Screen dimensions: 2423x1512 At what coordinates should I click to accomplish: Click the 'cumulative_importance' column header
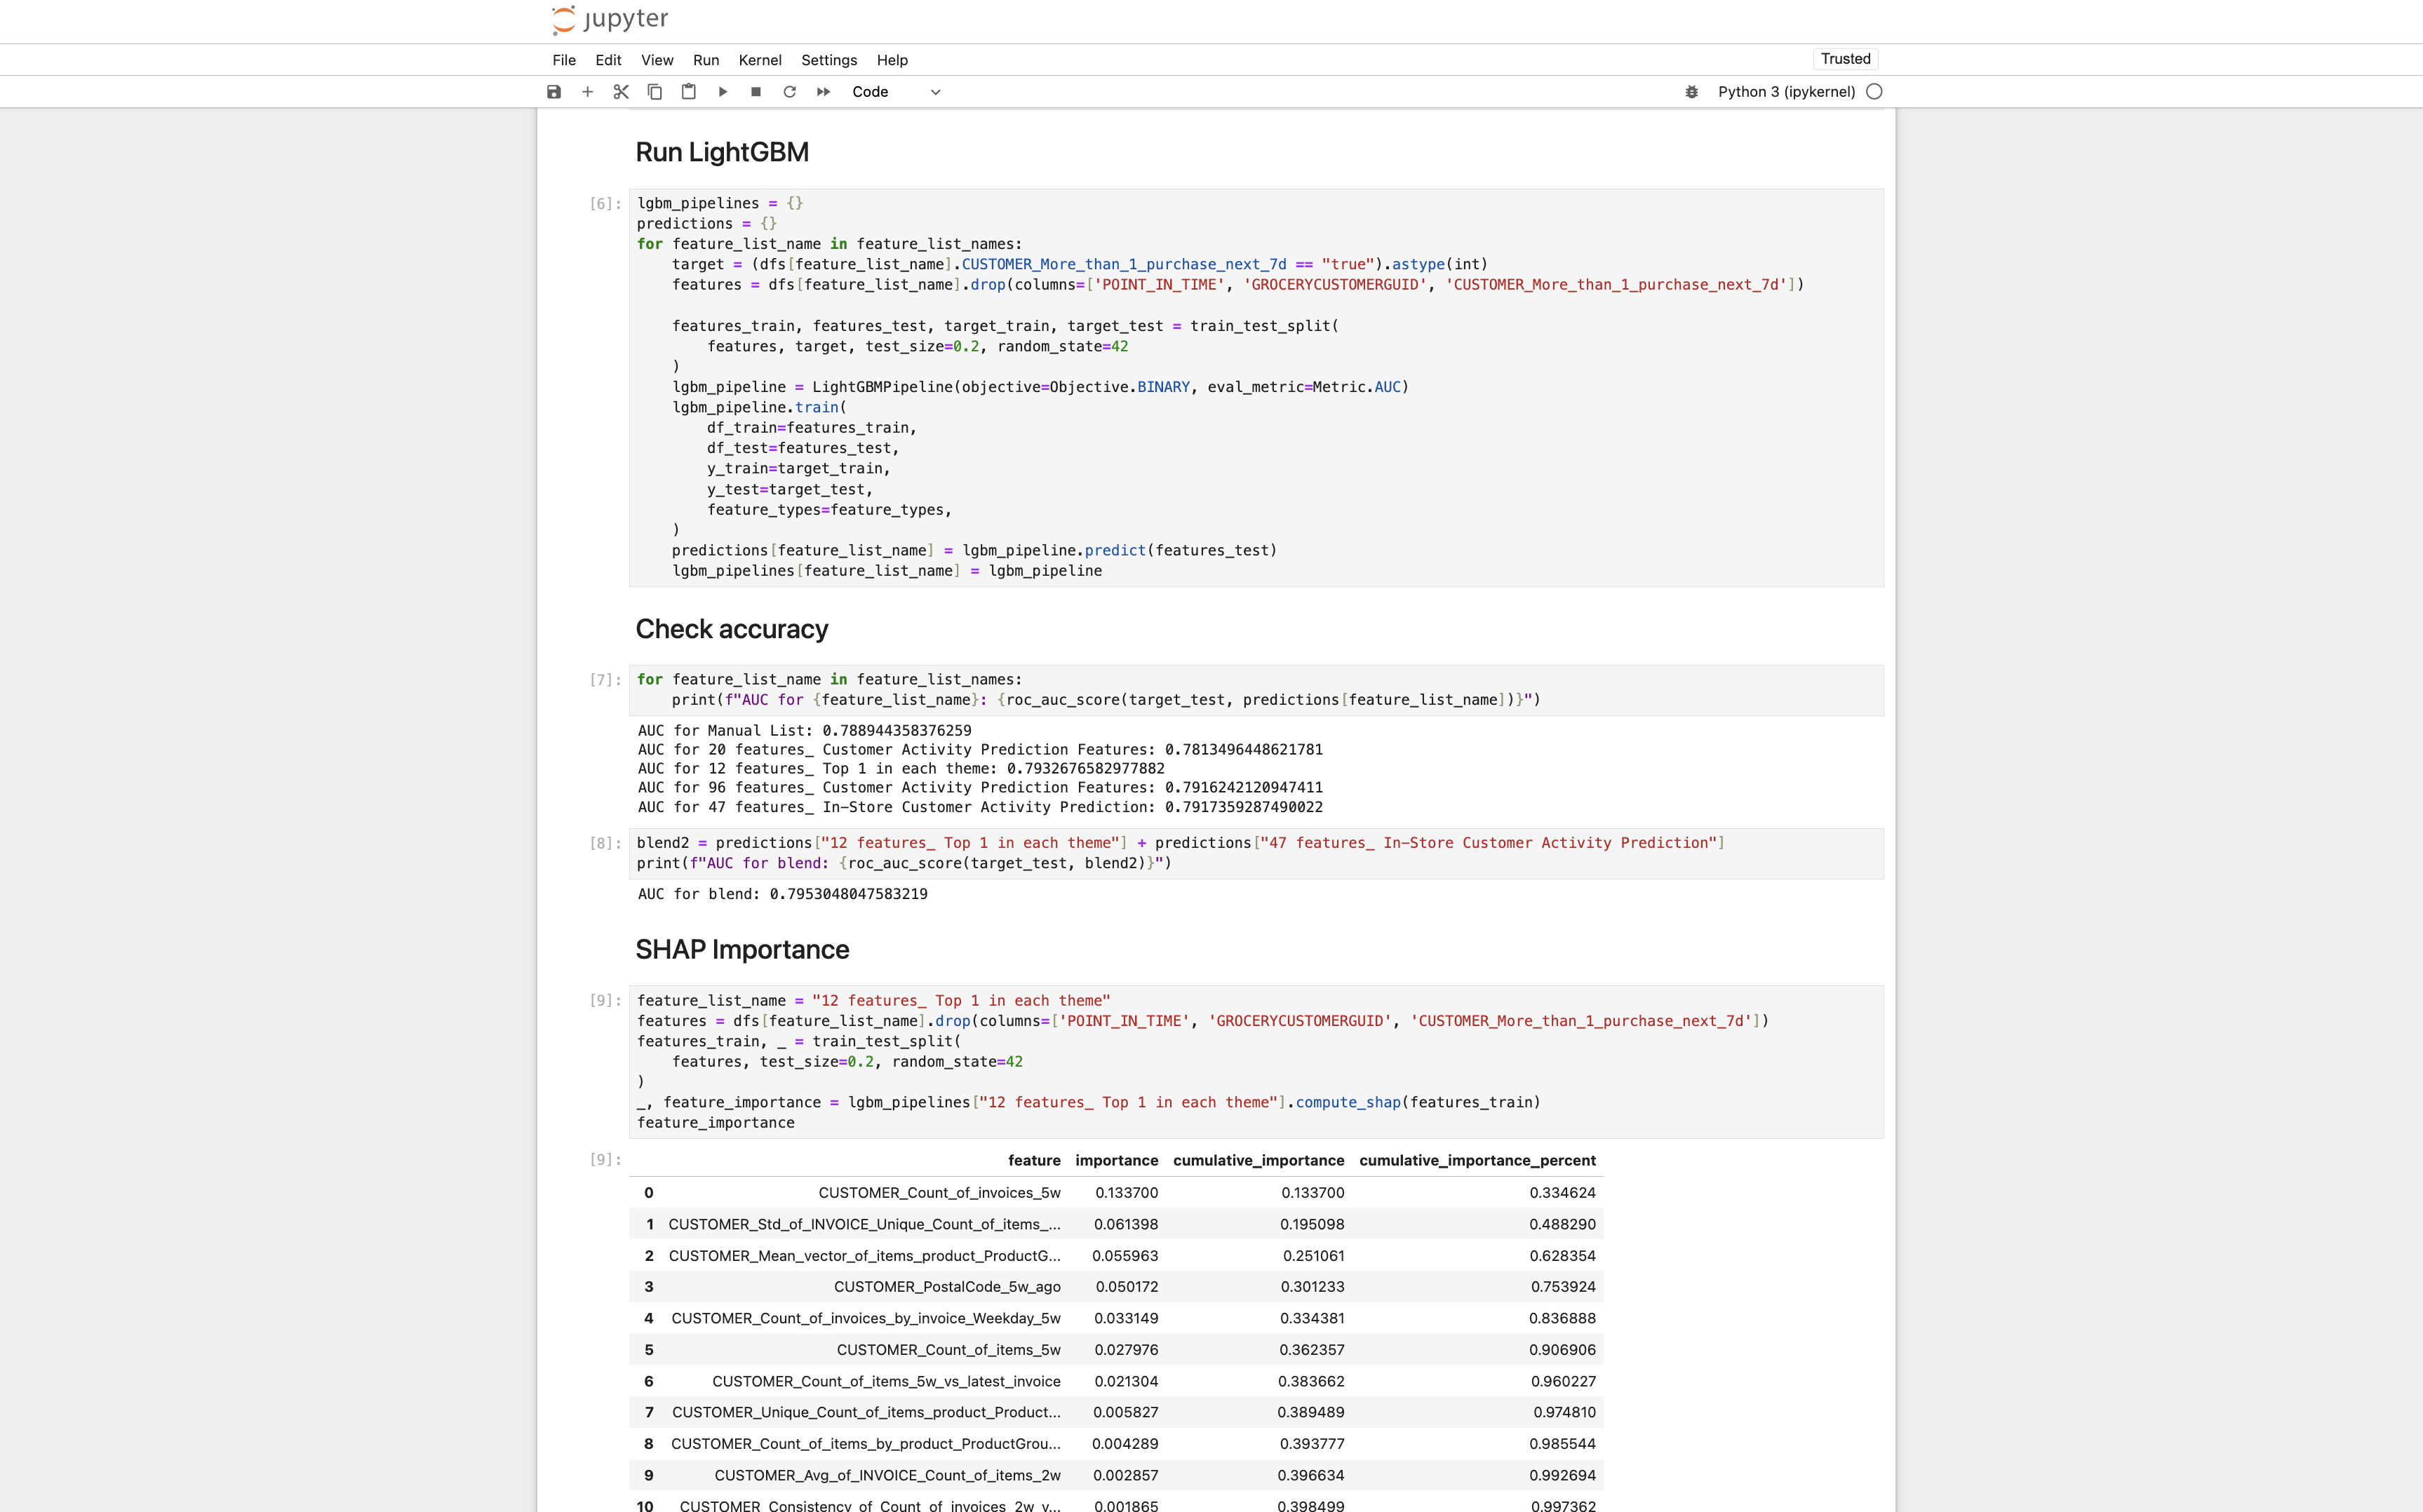point(1258,1160)
